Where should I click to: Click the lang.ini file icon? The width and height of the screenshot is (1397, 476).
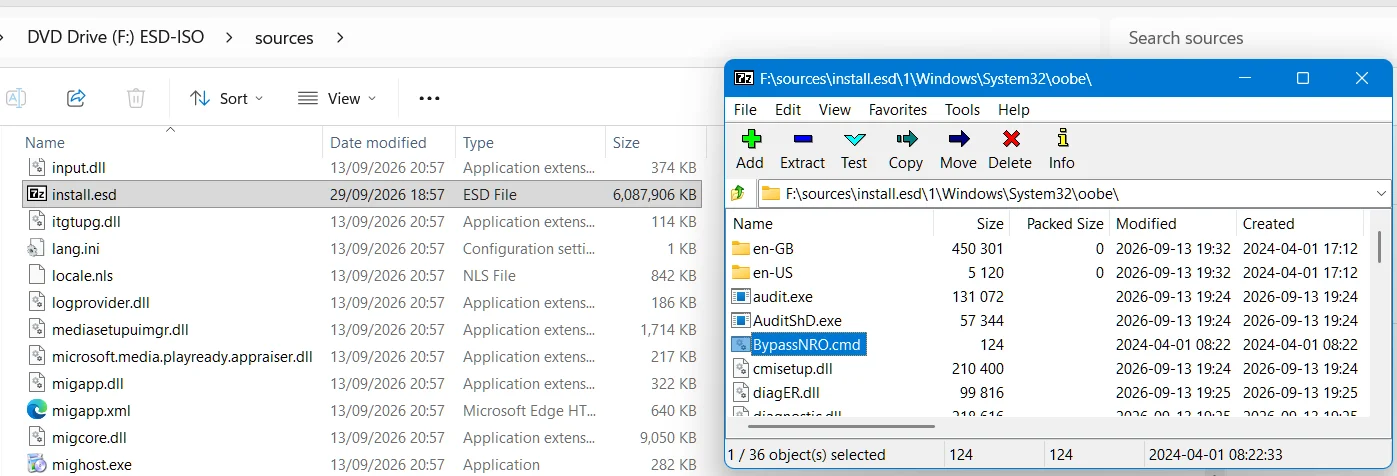pyautogui.click(x=37, y=248)
